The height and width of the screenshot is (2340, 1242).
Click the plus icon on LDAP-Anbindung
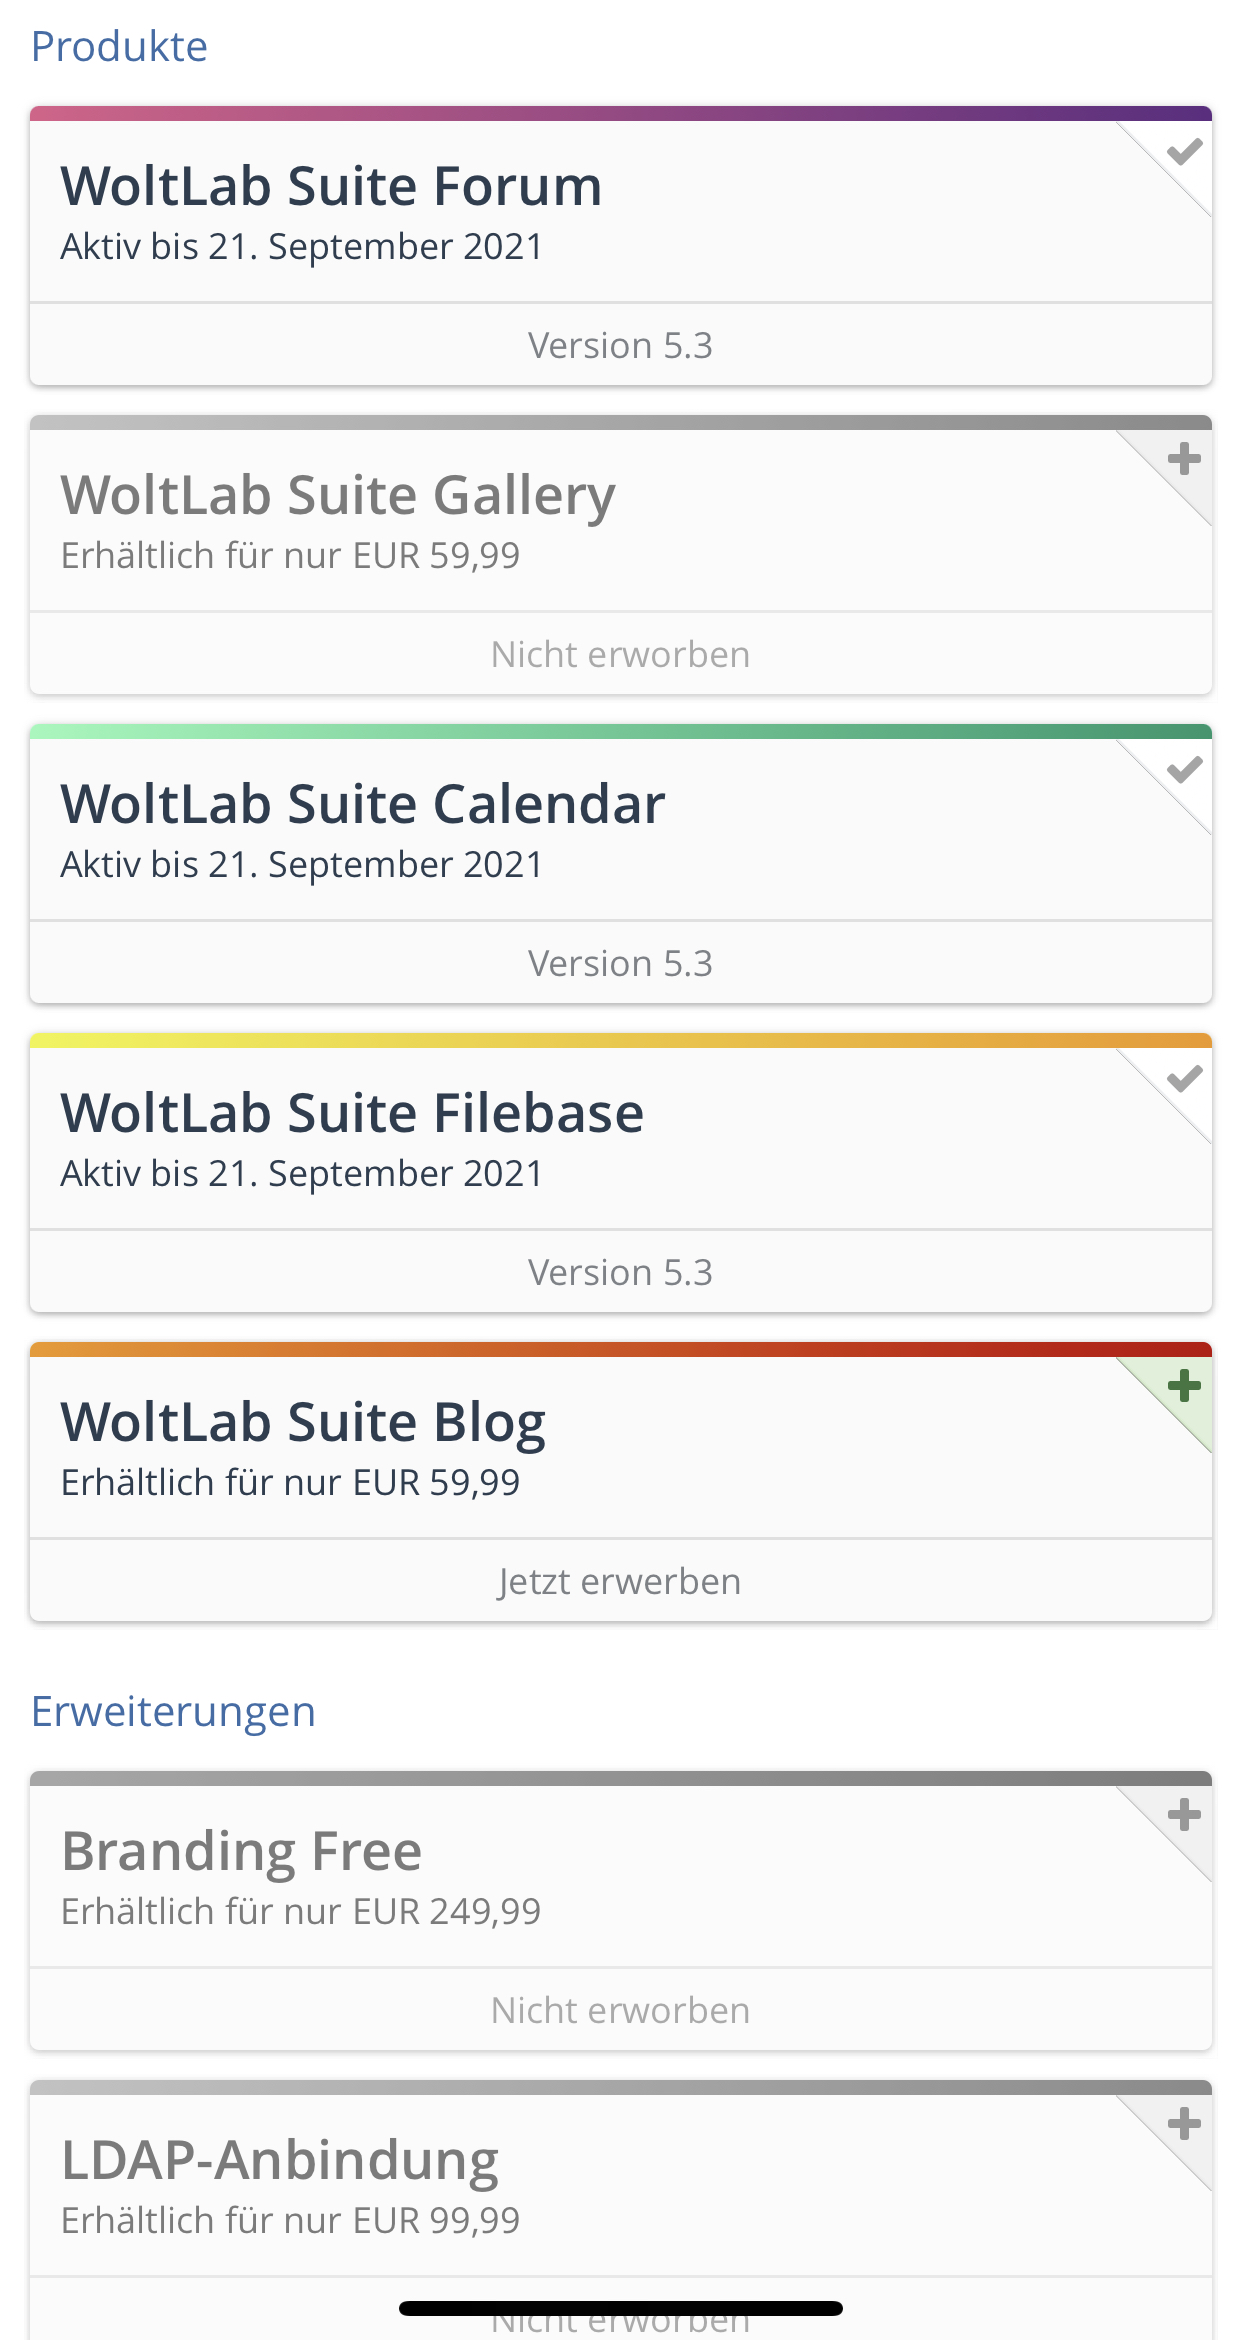coord(1184,2124)
